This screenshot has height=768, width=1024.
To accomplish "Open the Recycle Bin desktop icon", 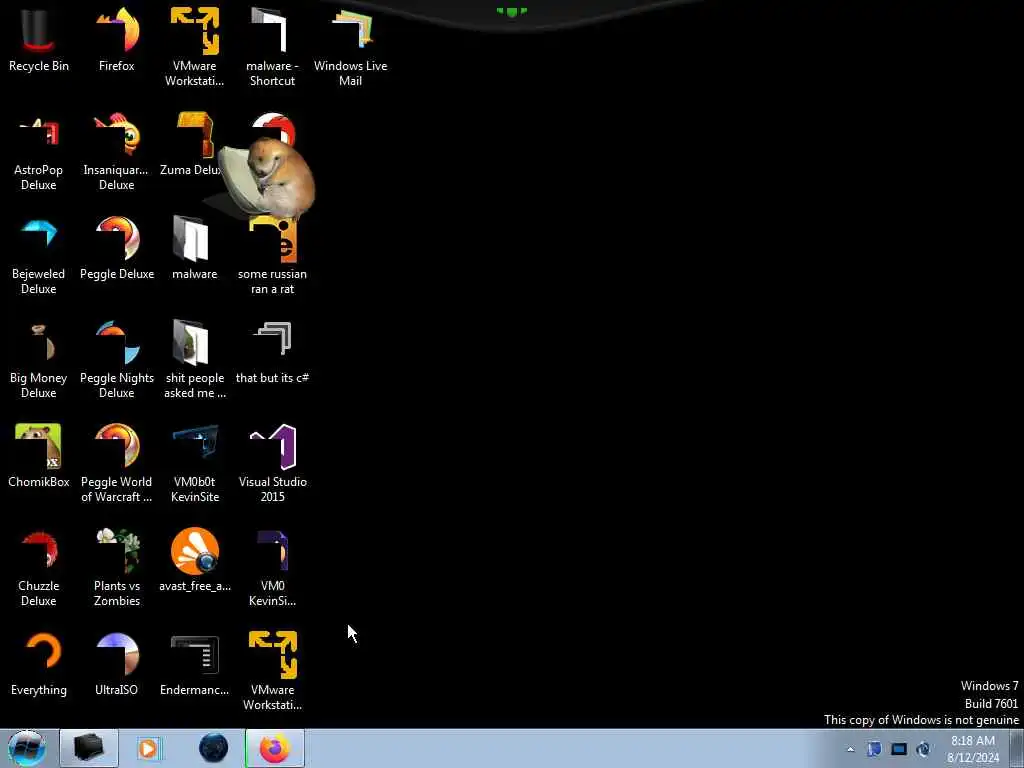I will [x=39, y=40].
